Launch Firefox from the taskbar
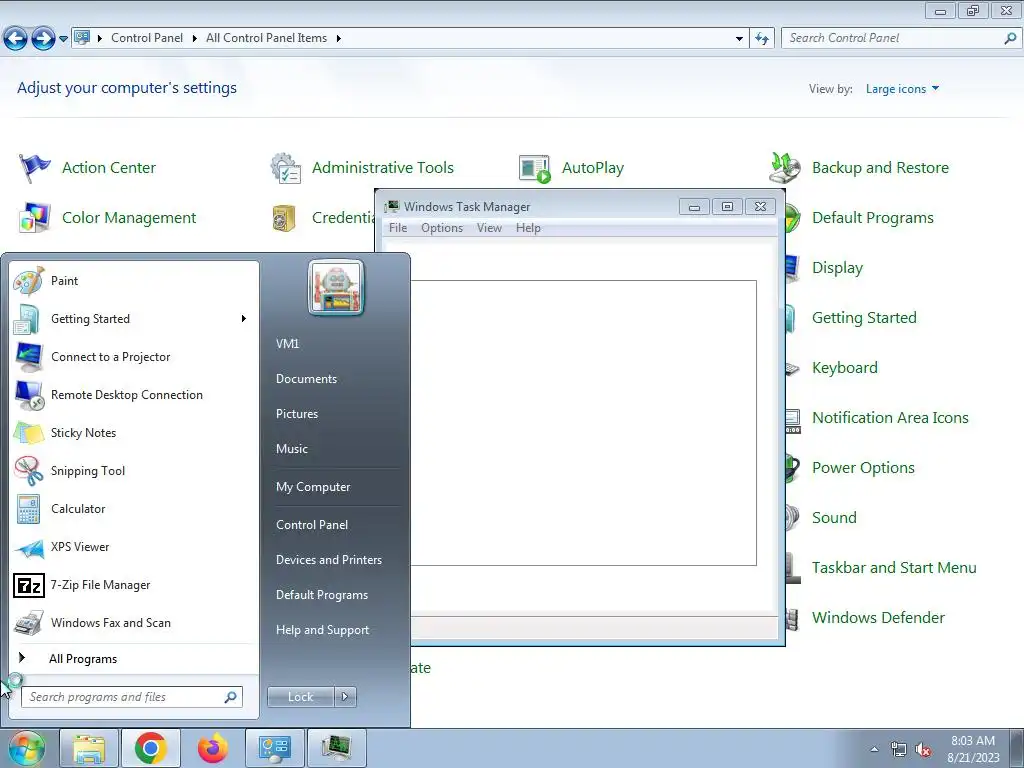The height and width of the screenshot is (768, 1024). (213, 748)
